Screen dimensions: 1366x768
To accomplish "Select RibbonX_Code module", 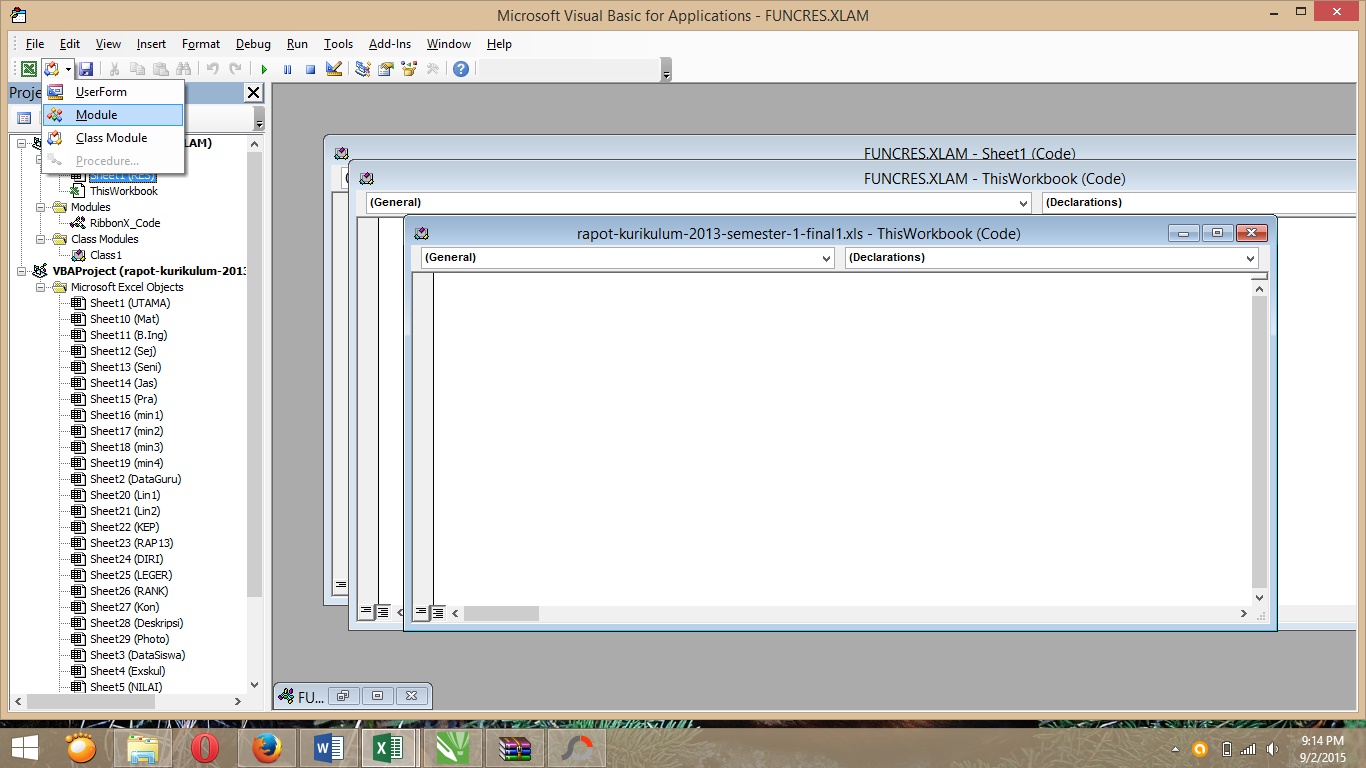I will point(124,223).
